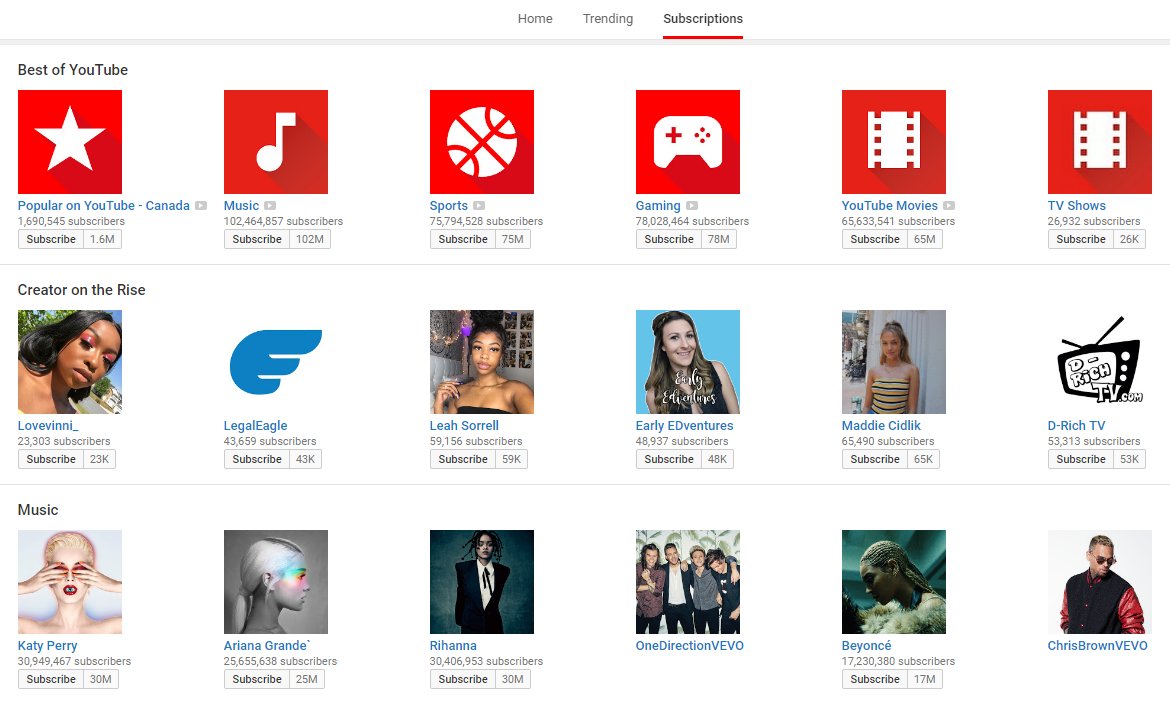1170x702 pixels.
Task: Subscribe to Beyoncé
Action: pos(875,680)
